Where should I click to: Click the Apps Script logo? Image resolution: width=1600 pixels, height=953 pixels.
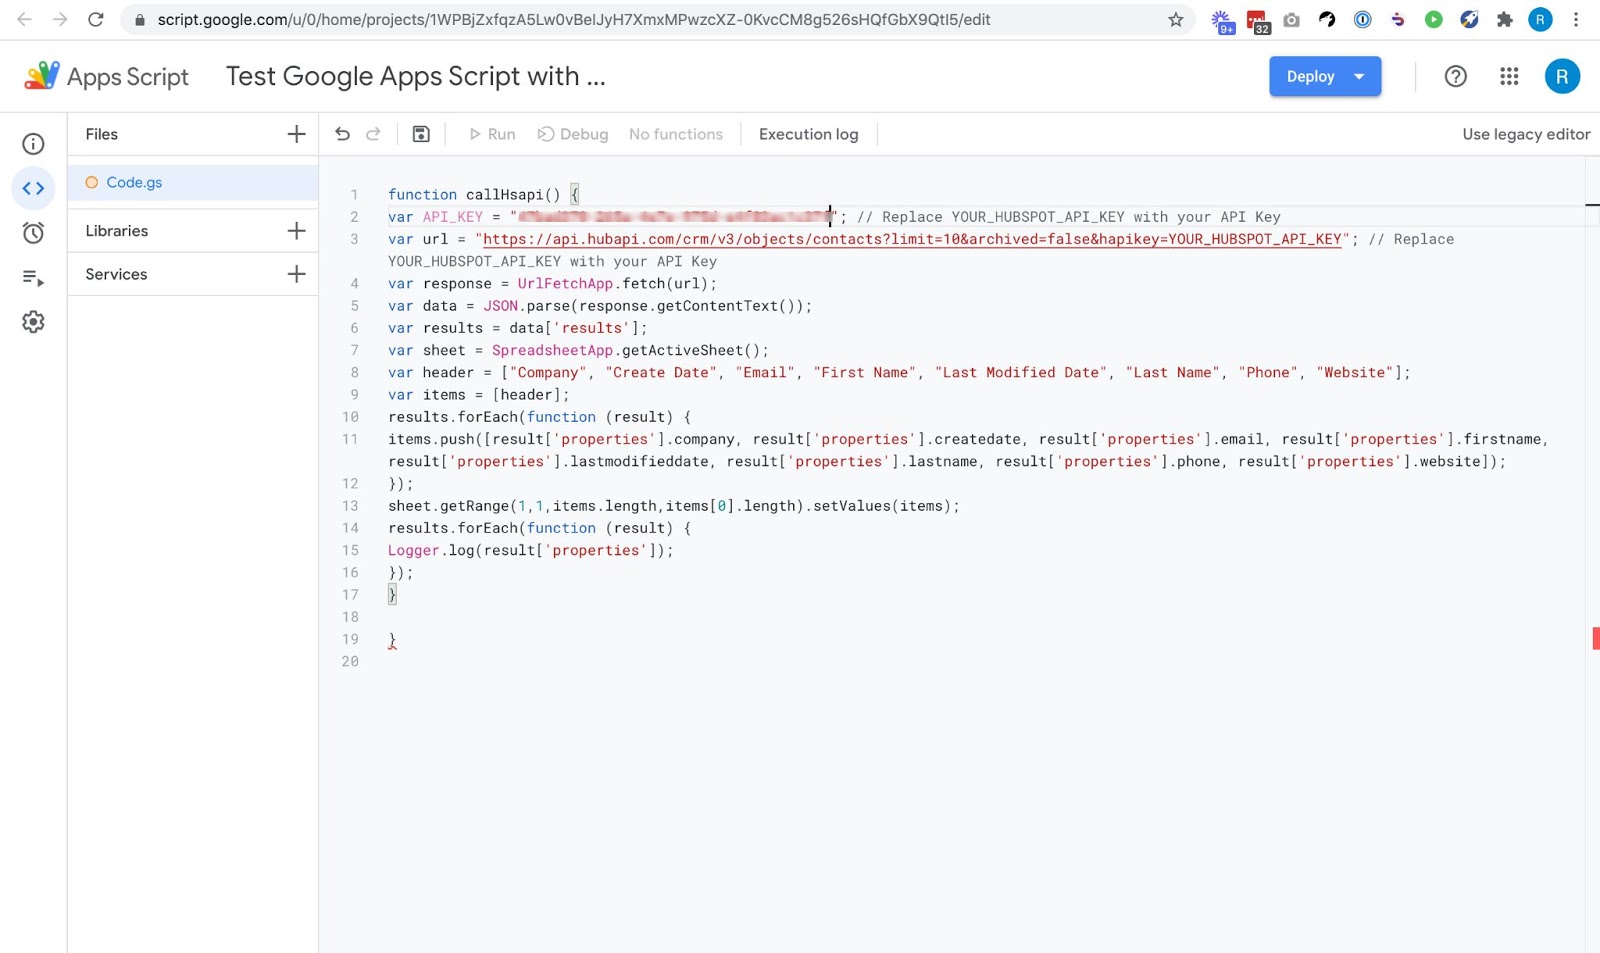[x=106, y=76]
